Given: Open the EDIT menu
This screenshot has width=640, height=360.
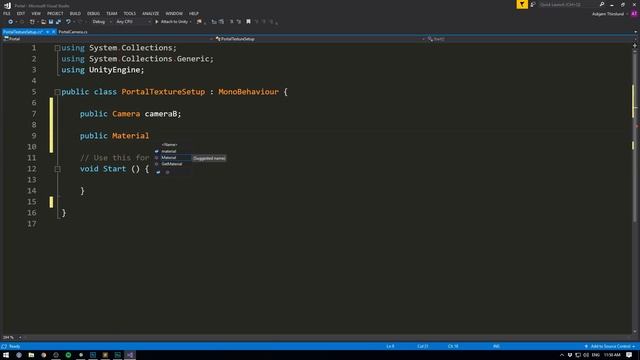Looking at the screenshot, I should 21,13.
